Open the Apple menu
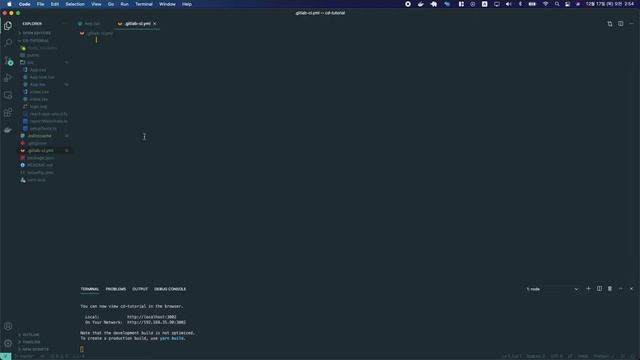Viewport: 640px width, 360px height. (x=9, y=4)
